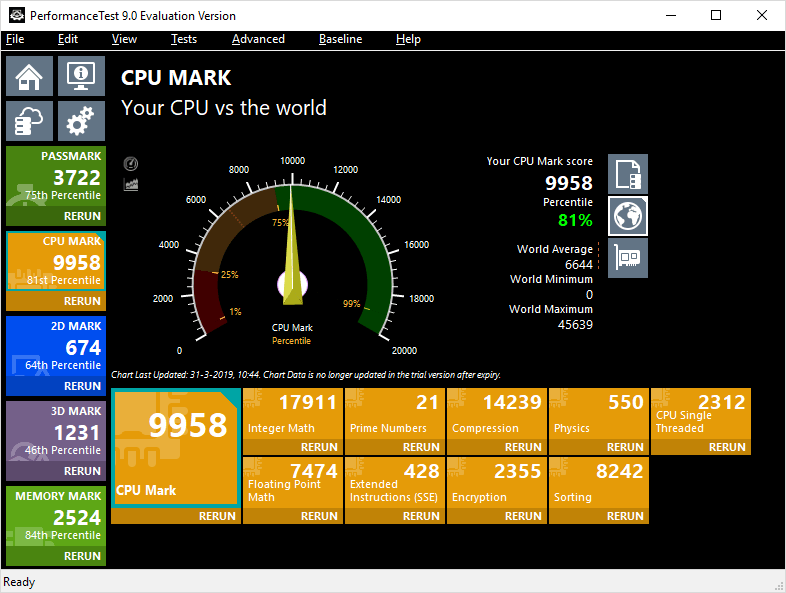Open the Advanced menu
Screen dimensions: 786x593
[258, 39]
